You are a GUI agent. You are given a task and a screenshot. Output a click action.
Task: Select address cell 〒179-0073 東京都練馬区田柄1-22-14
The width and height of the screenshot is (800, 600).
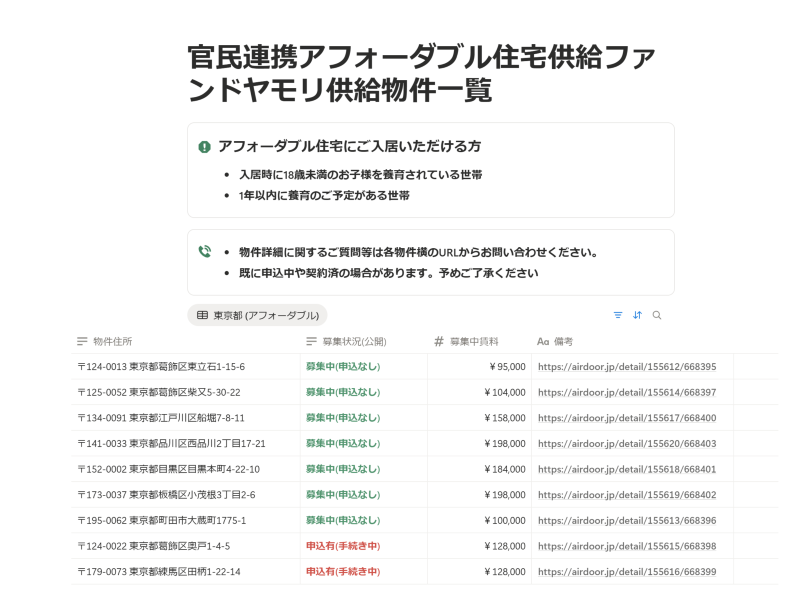(x=186, y=571)
